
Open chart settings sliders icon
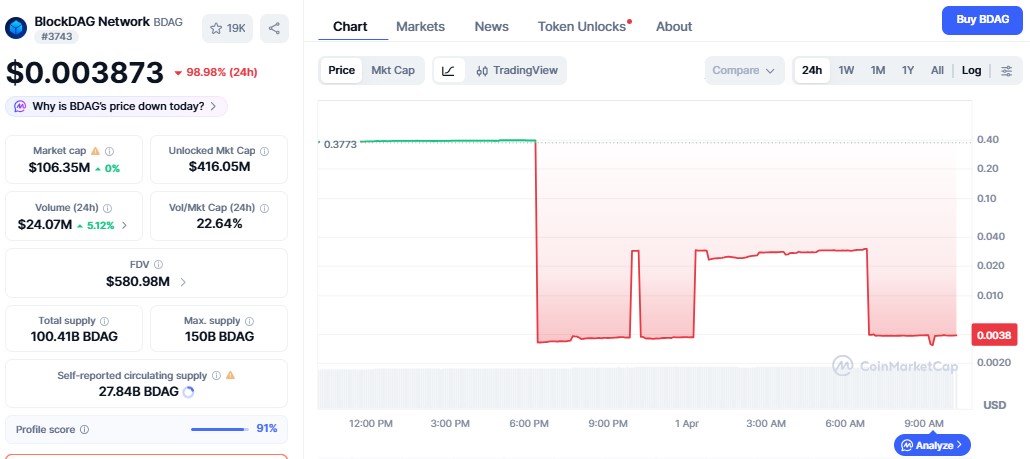(1006, 71)
